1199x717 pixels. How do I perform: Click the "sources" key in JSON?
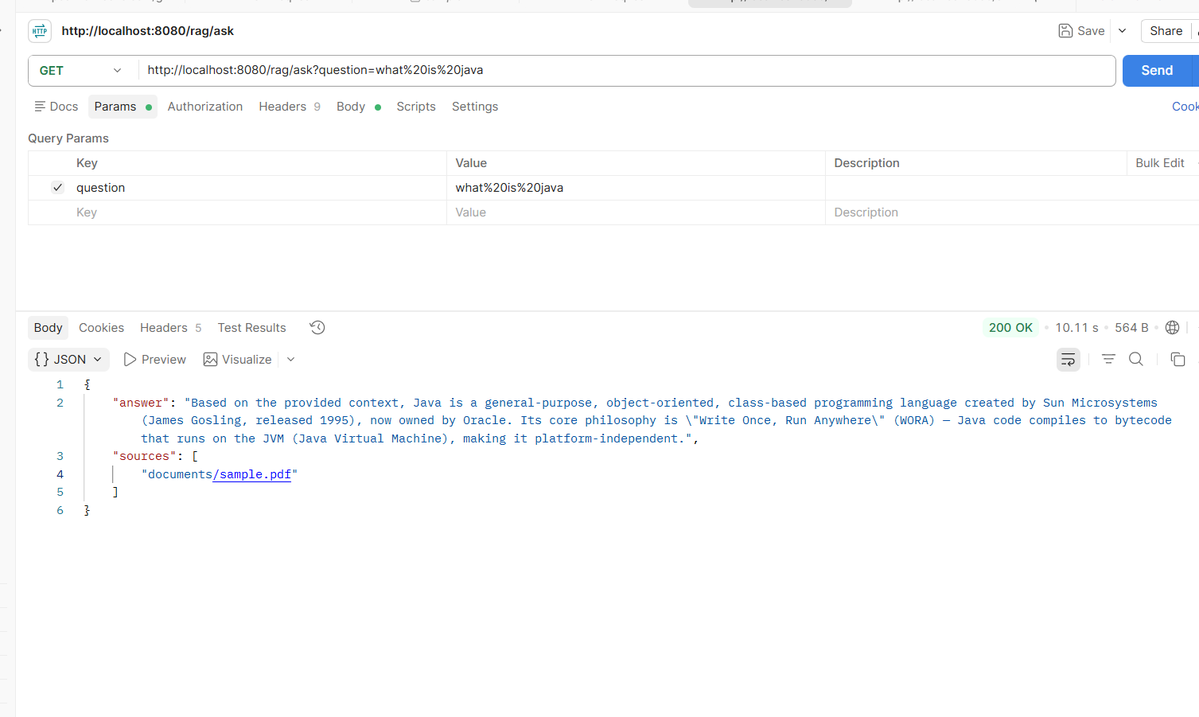pos(145,456)
